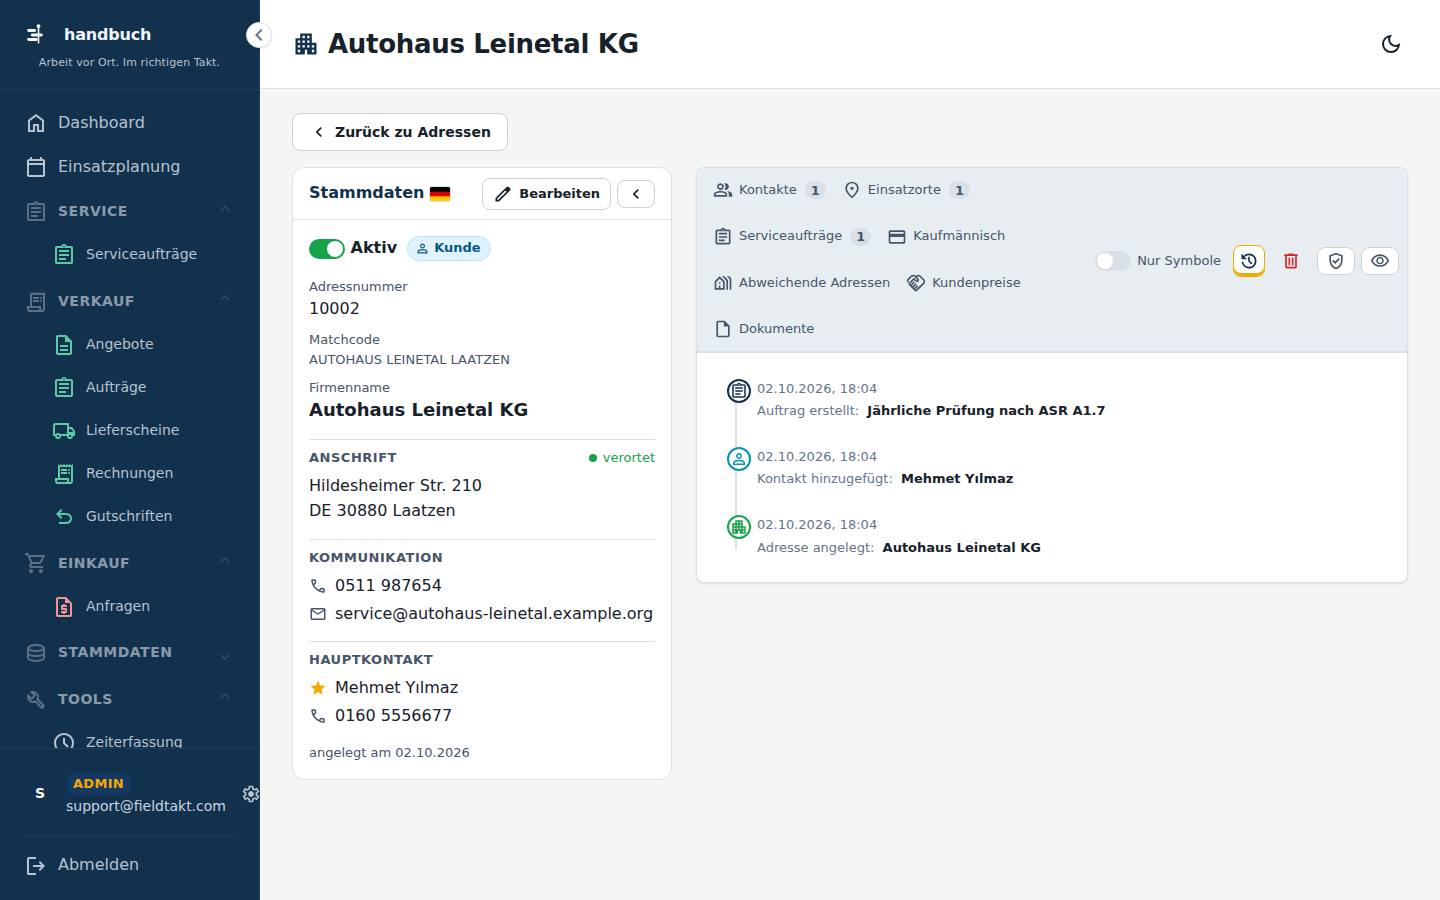1440x900 pixels.
Task: Switch to the Einsatzorte tab
Action: point(906,190)
